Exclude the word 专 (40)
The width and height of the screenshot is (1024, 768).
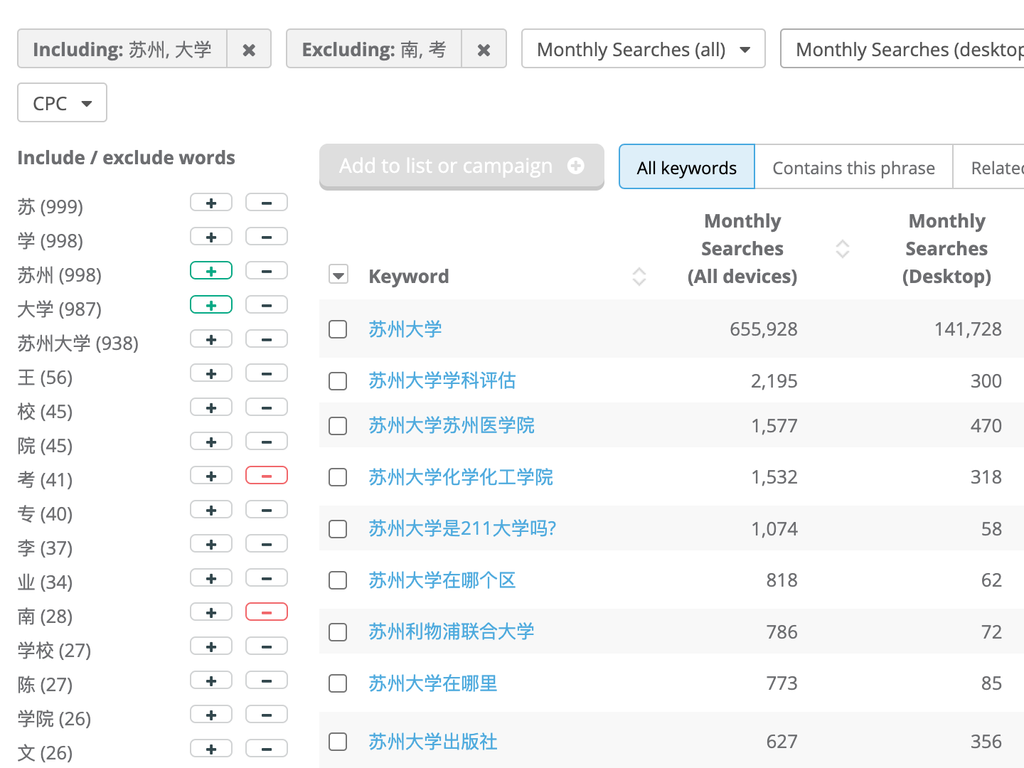(266, 509)
